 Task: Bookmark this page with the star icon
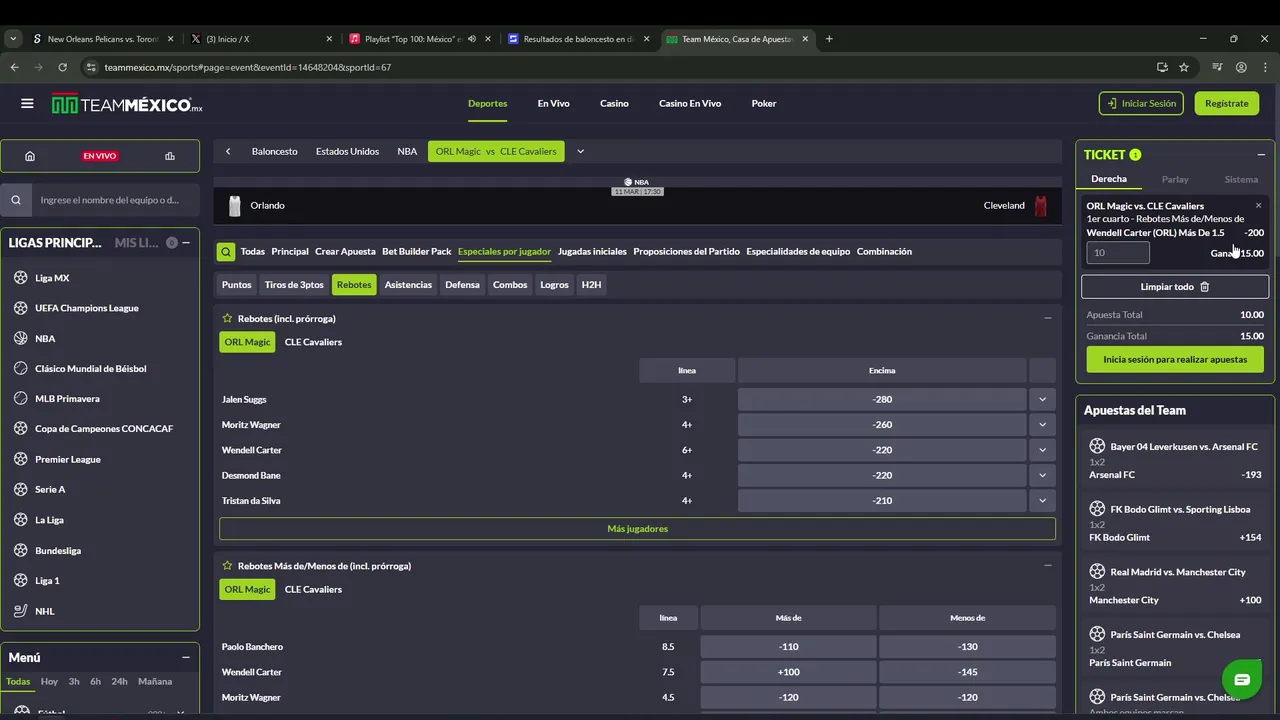tap(1184, 67)
